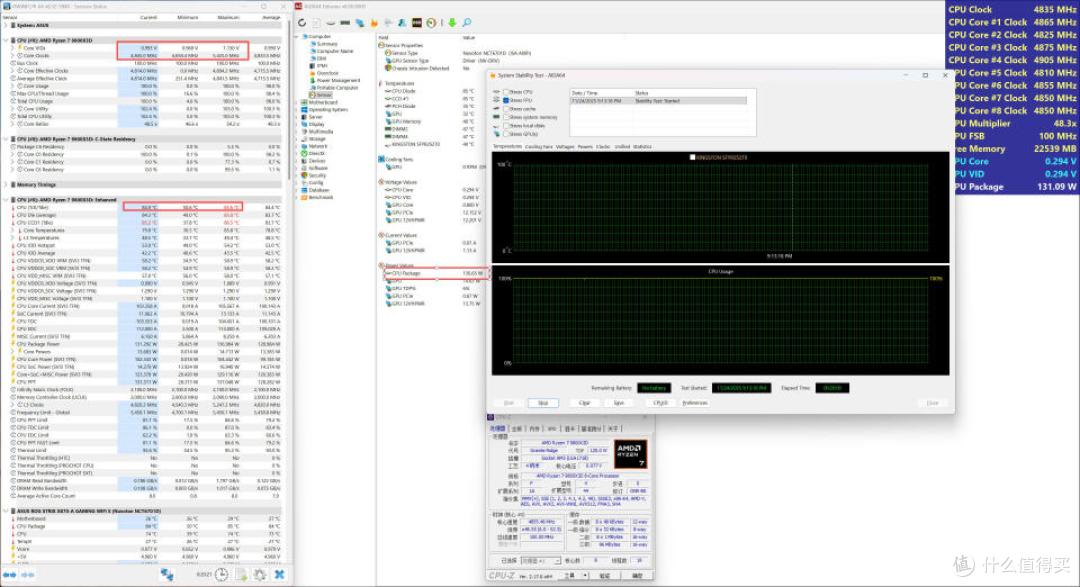Expand the Motherboard tree node
1080x587 pixels.
click(x=298, y=102)
